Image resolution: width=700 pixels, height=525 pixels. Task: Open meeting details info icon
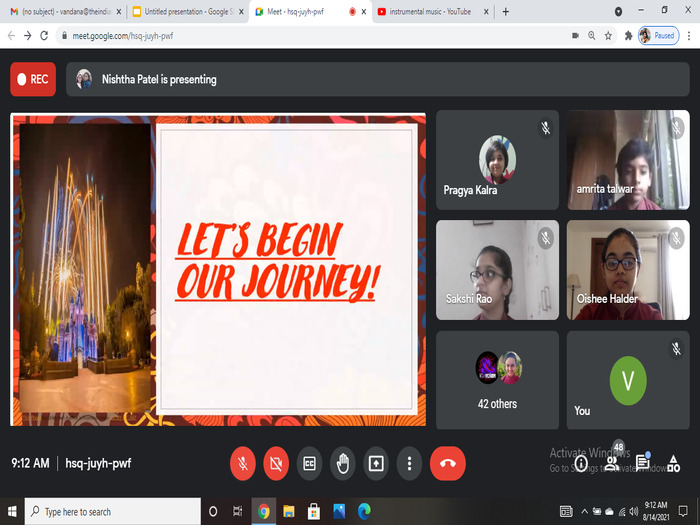point(581,463)
